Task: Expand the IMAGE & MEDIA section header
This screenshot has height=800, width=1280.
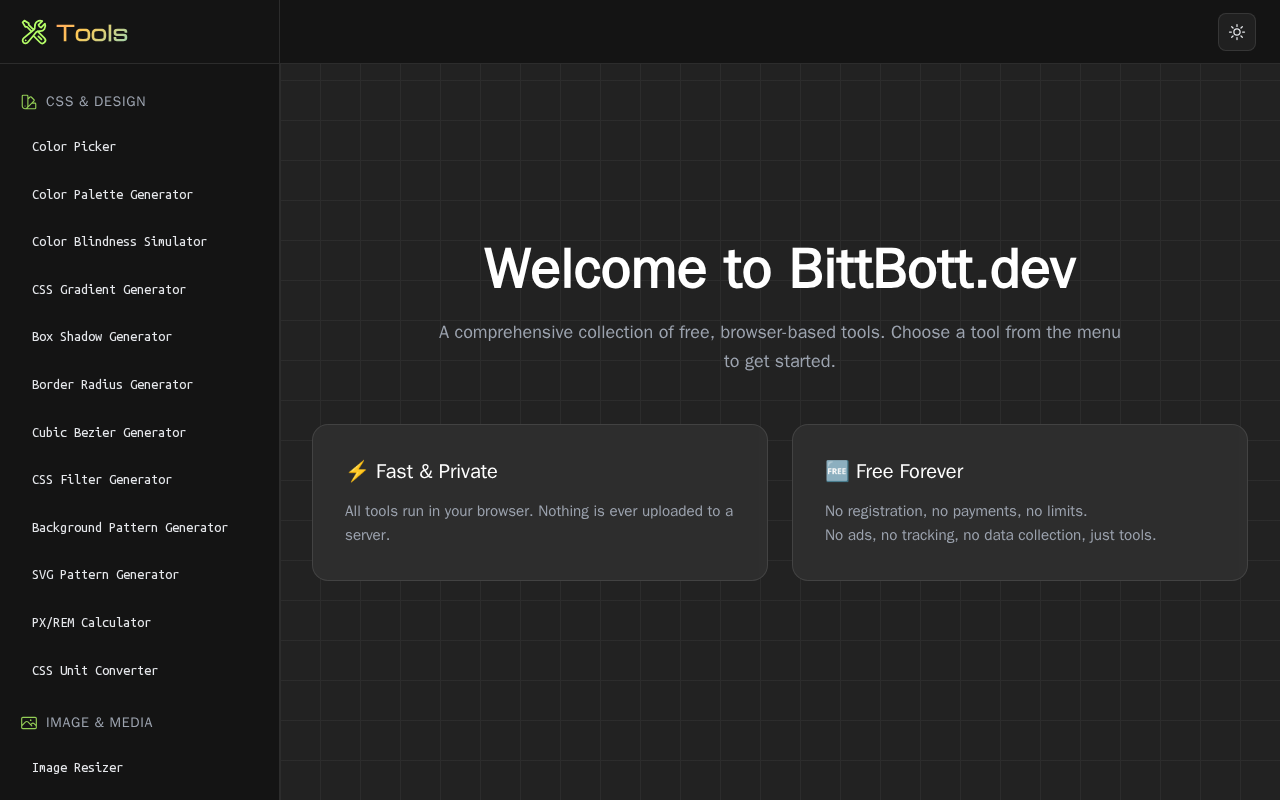Action: pos(99,723)
